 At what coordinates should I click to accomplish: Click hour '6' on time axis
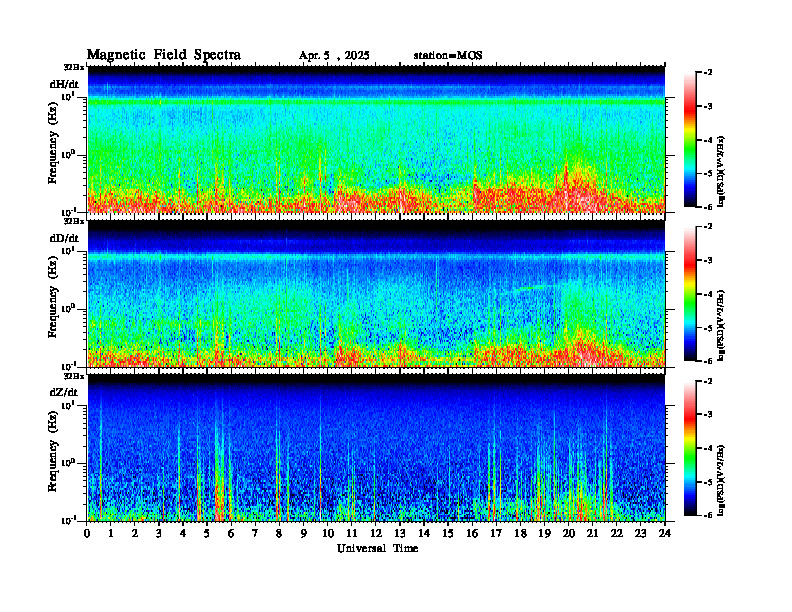pos(231,533)
